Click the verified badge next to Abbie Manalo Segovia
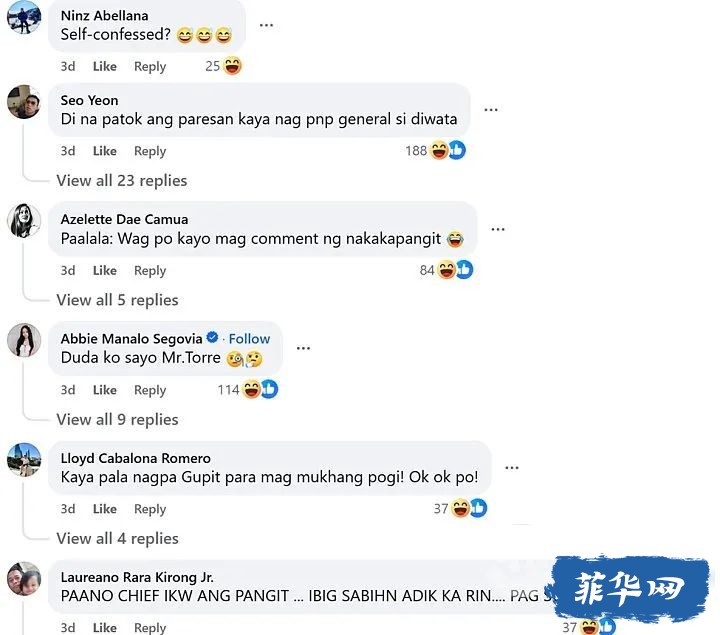This screenshot has width=720, height=635. tap(212, 337)
